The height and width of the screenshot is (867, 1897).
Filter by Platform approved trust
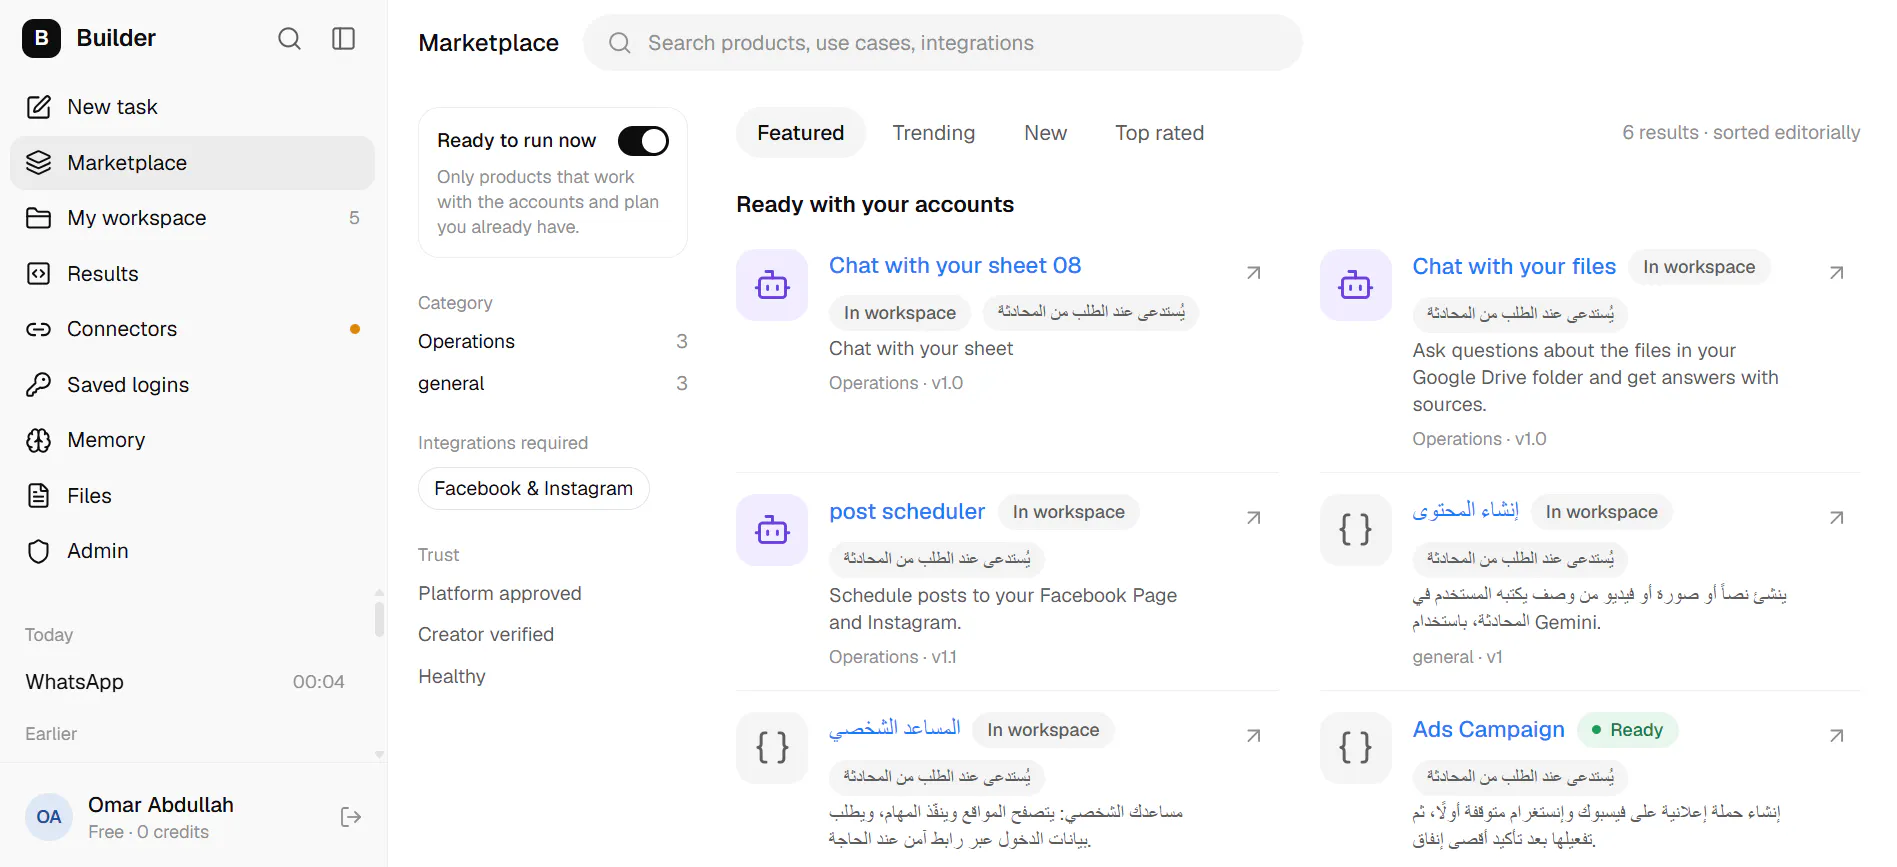coord(500,594)
